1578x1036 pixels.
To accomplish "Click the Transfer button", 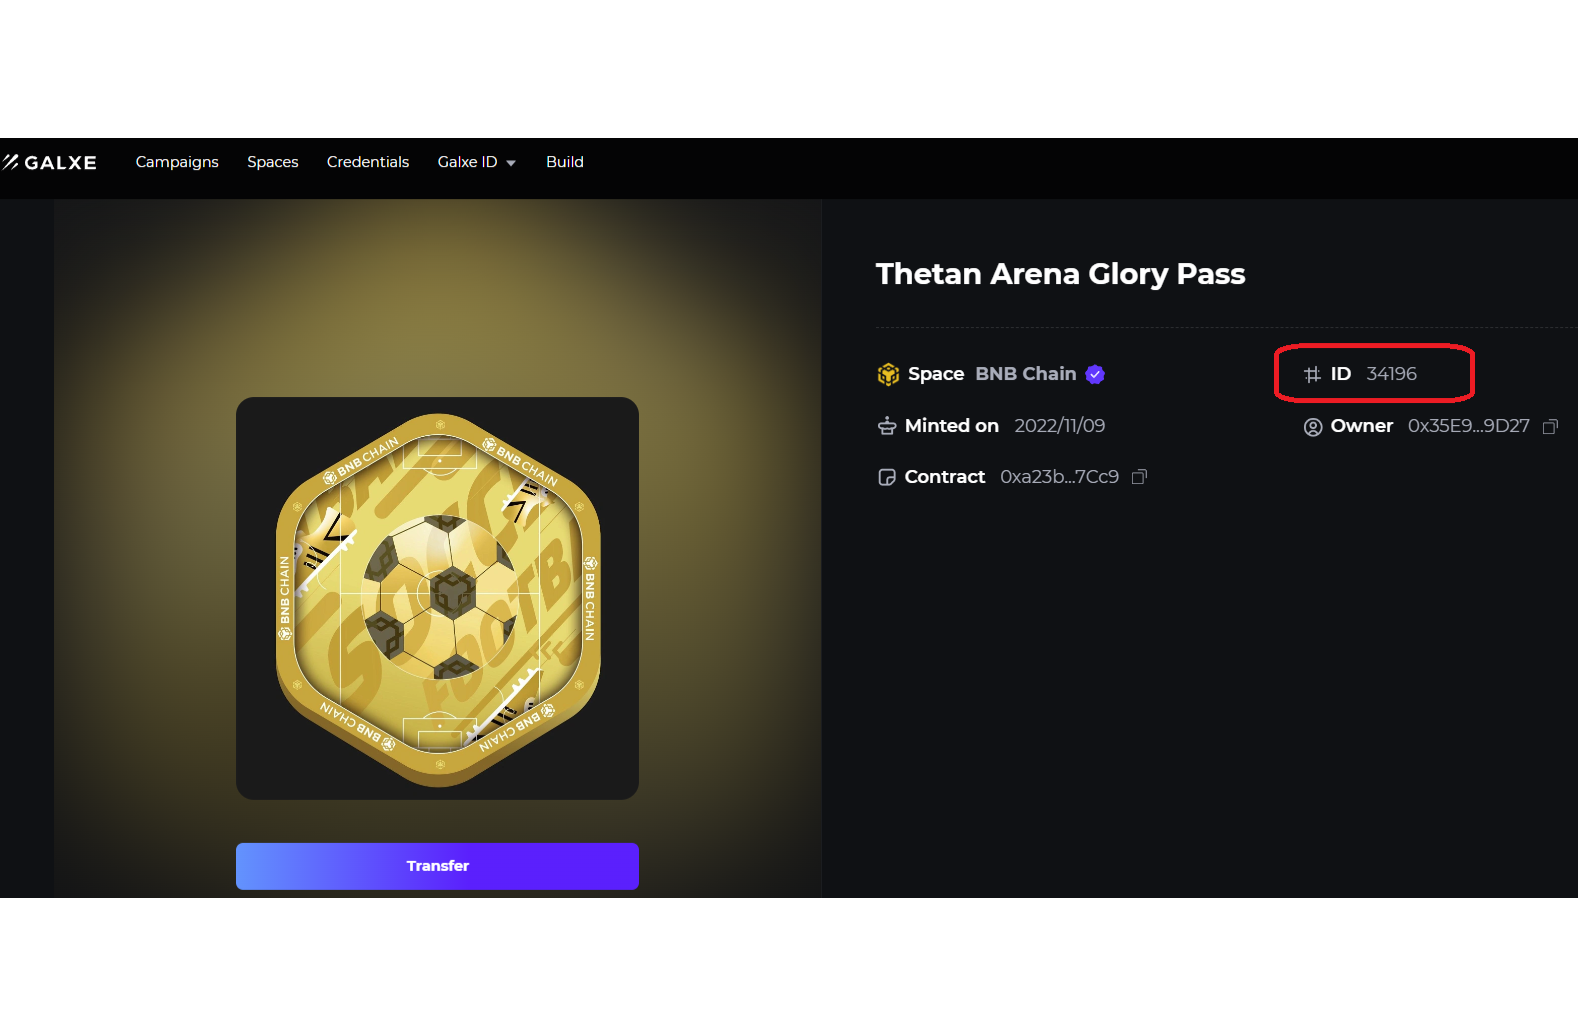I will tap(437, 865).
